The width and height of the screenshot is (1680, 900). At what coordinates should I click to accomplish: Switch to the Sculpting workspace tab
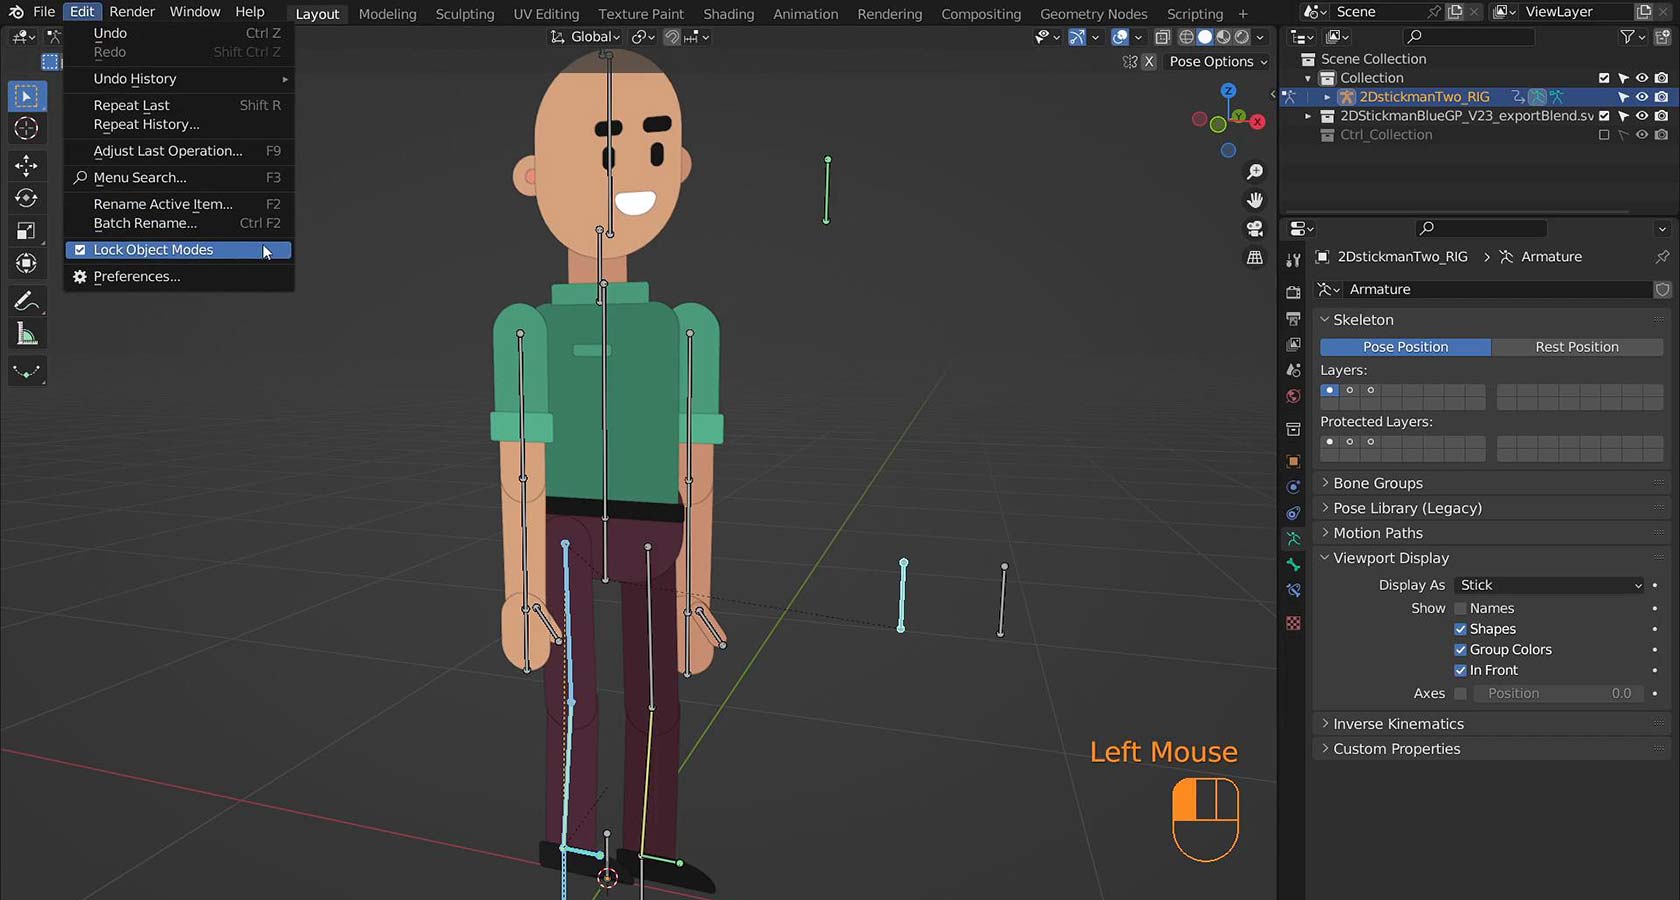pos(465,14)
